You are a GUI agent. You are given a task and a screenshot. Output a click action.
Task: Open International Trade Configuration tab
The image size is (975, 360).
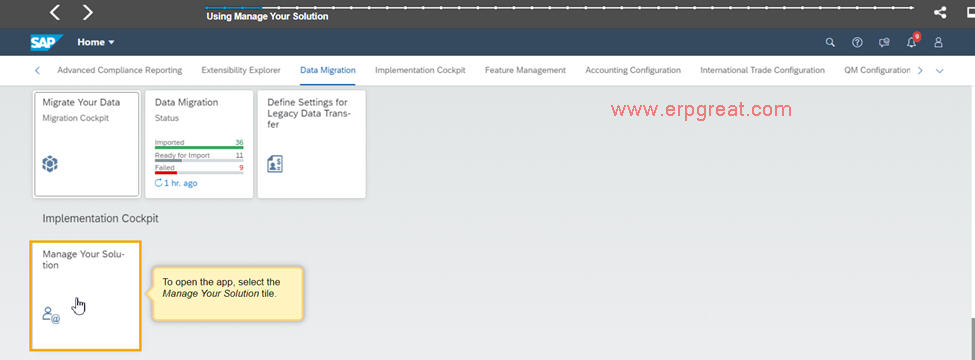coord(762,70)
